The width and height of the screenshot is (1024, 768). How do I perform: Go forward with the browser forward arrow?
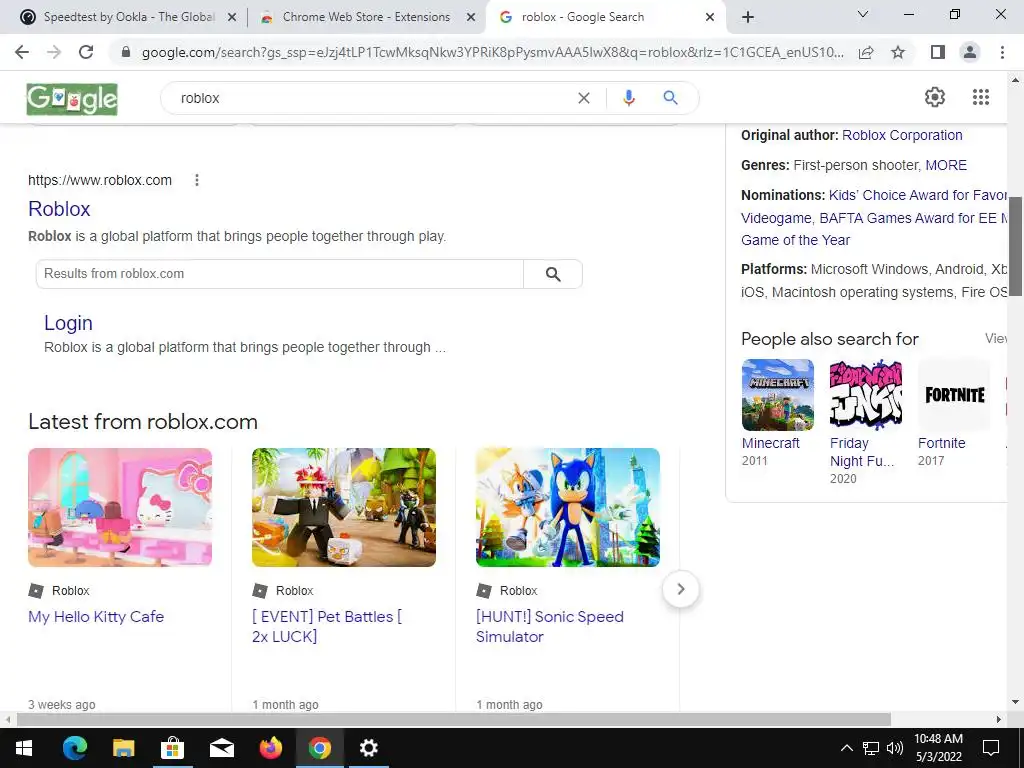pos(54,52)
